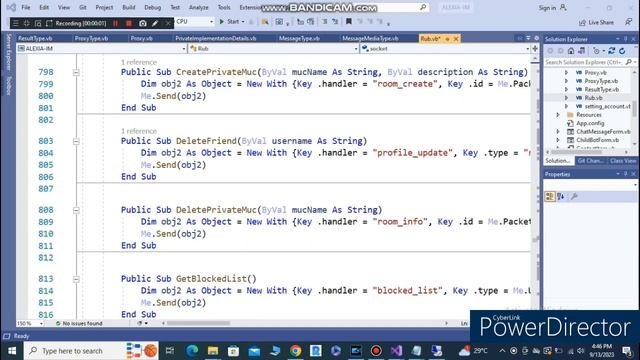
Task: Switch views icon in Solution Explorer toolbar
Action: click(581, 51)
